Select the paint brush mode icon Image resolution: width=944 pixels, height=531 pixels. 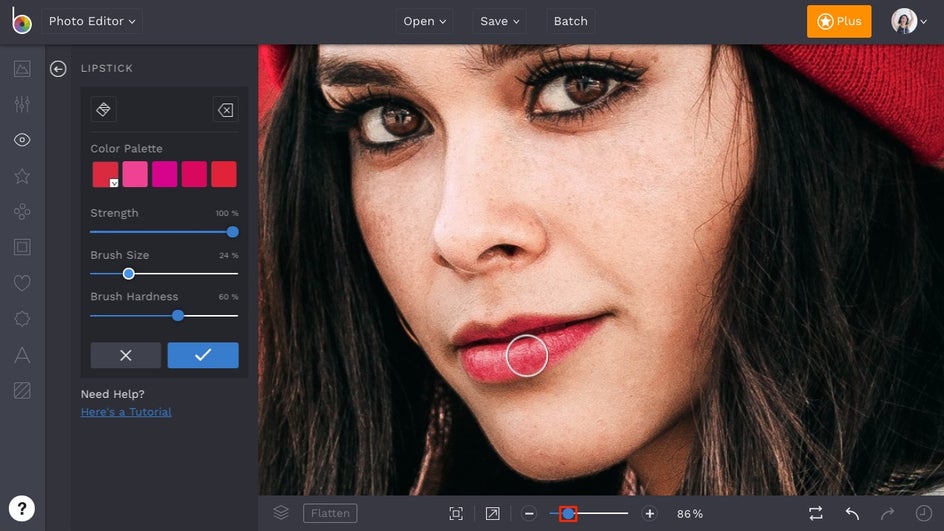[104, 110]
